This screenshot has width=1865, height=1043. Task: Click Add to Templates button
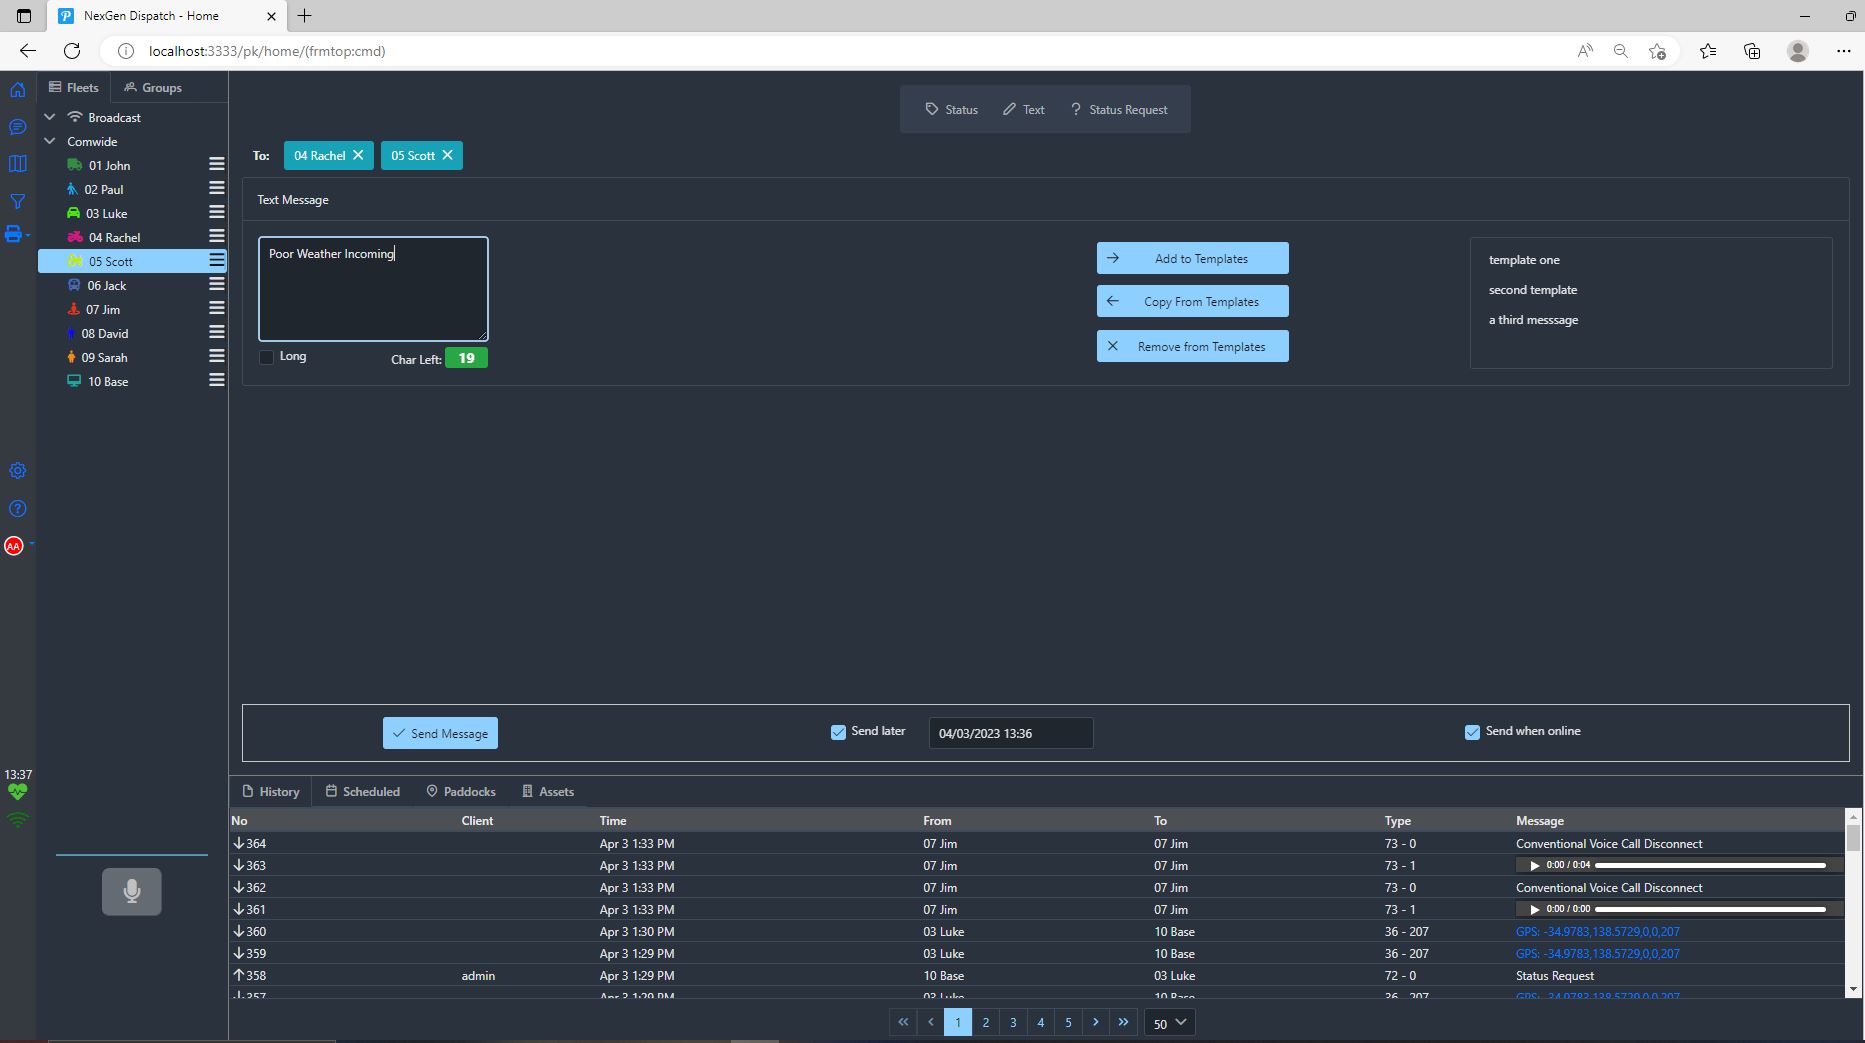(1192, 258)
